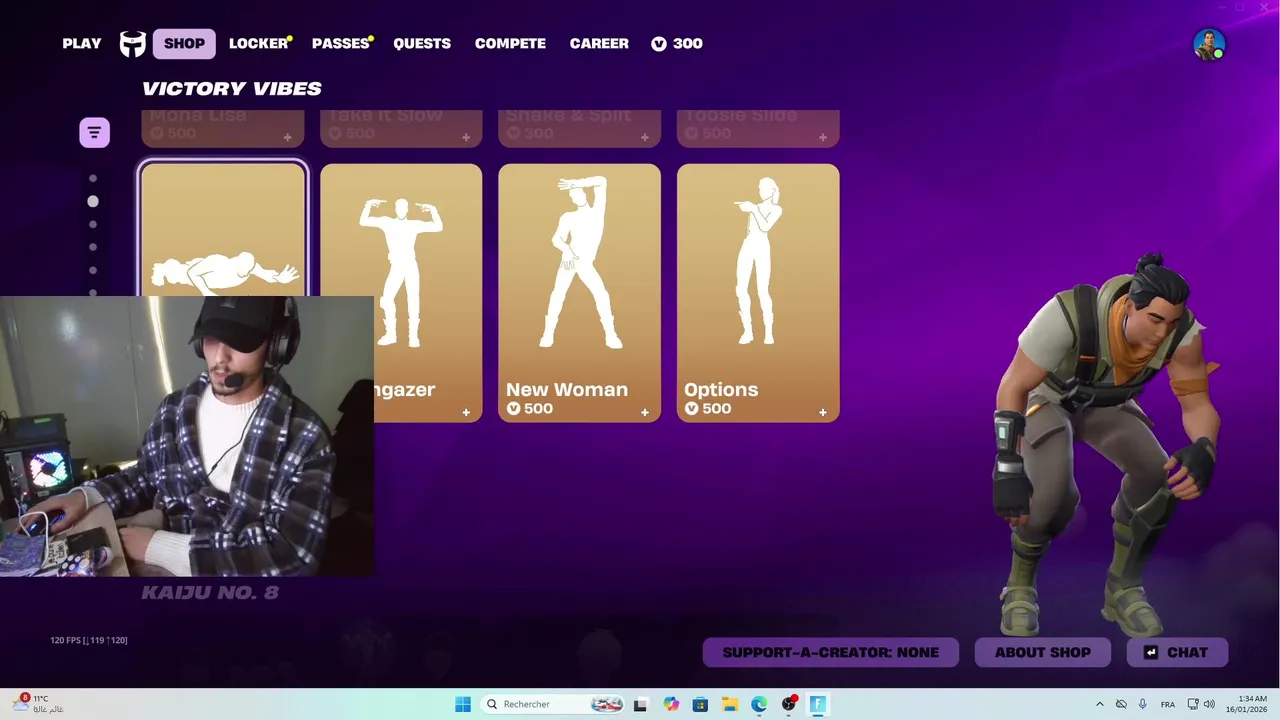Screen dimensions: 1280x720
Task: Select the New Woman emote card
Action: (579, 293)
